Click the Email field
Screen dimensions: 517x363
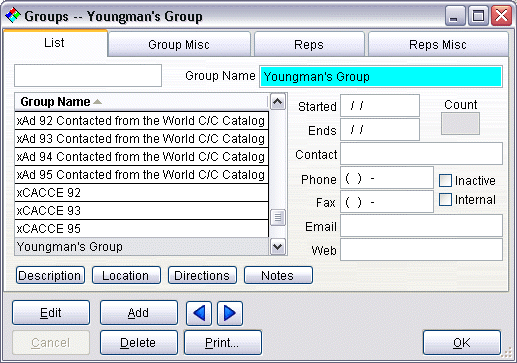pos(421,226)
